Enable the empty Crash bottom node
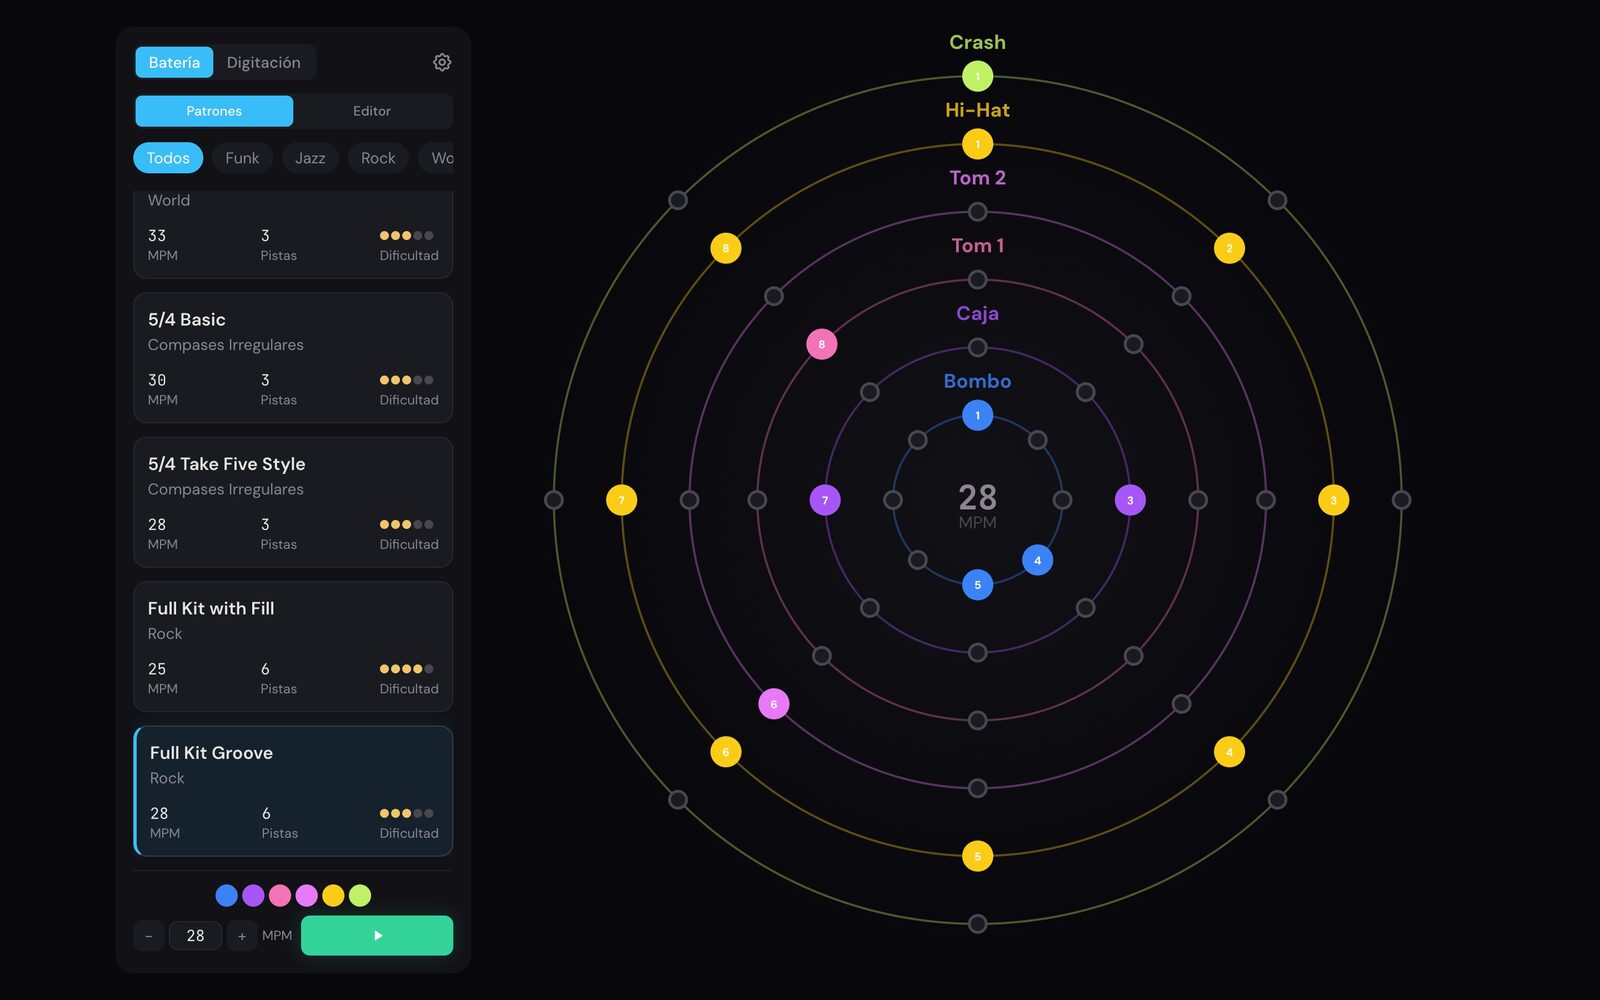 (x=977, y=924)
